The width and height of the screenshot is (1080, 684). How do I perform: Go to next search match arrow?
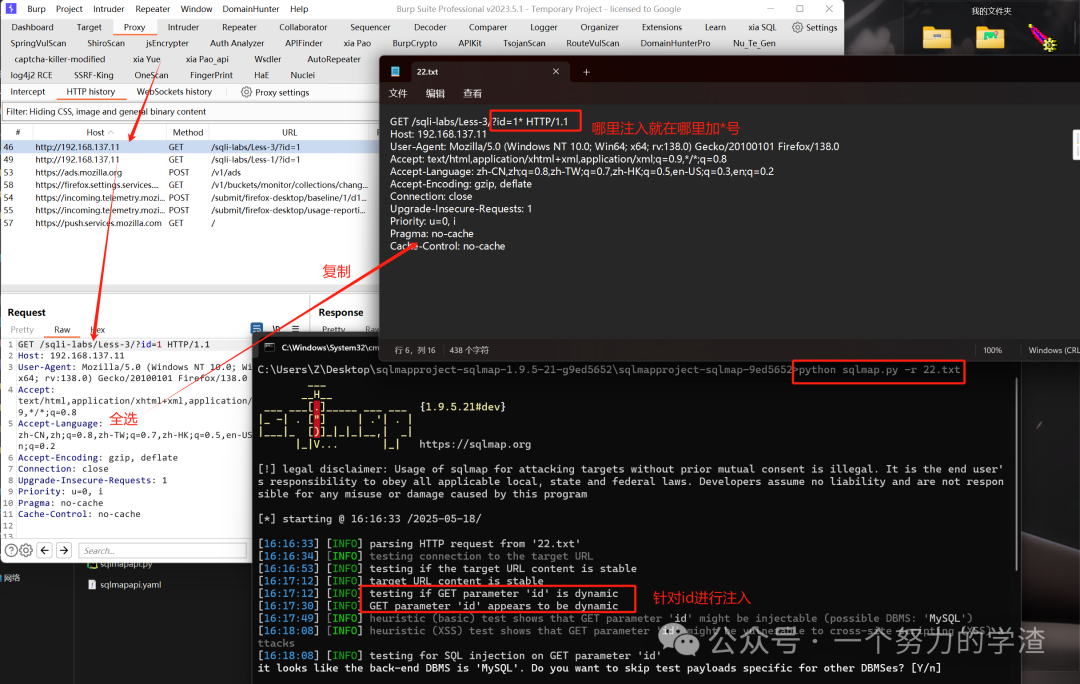[x=64, y=550]
